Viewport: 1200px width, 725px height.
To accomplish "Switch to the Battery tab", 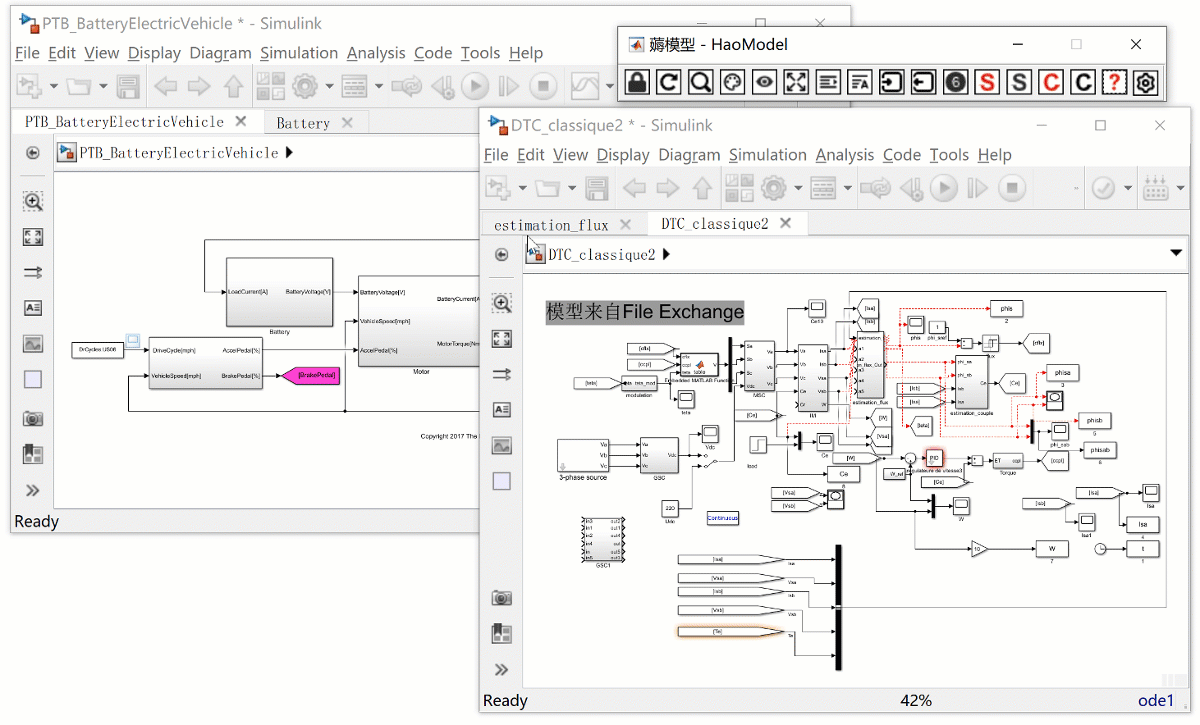I will 303,123.
